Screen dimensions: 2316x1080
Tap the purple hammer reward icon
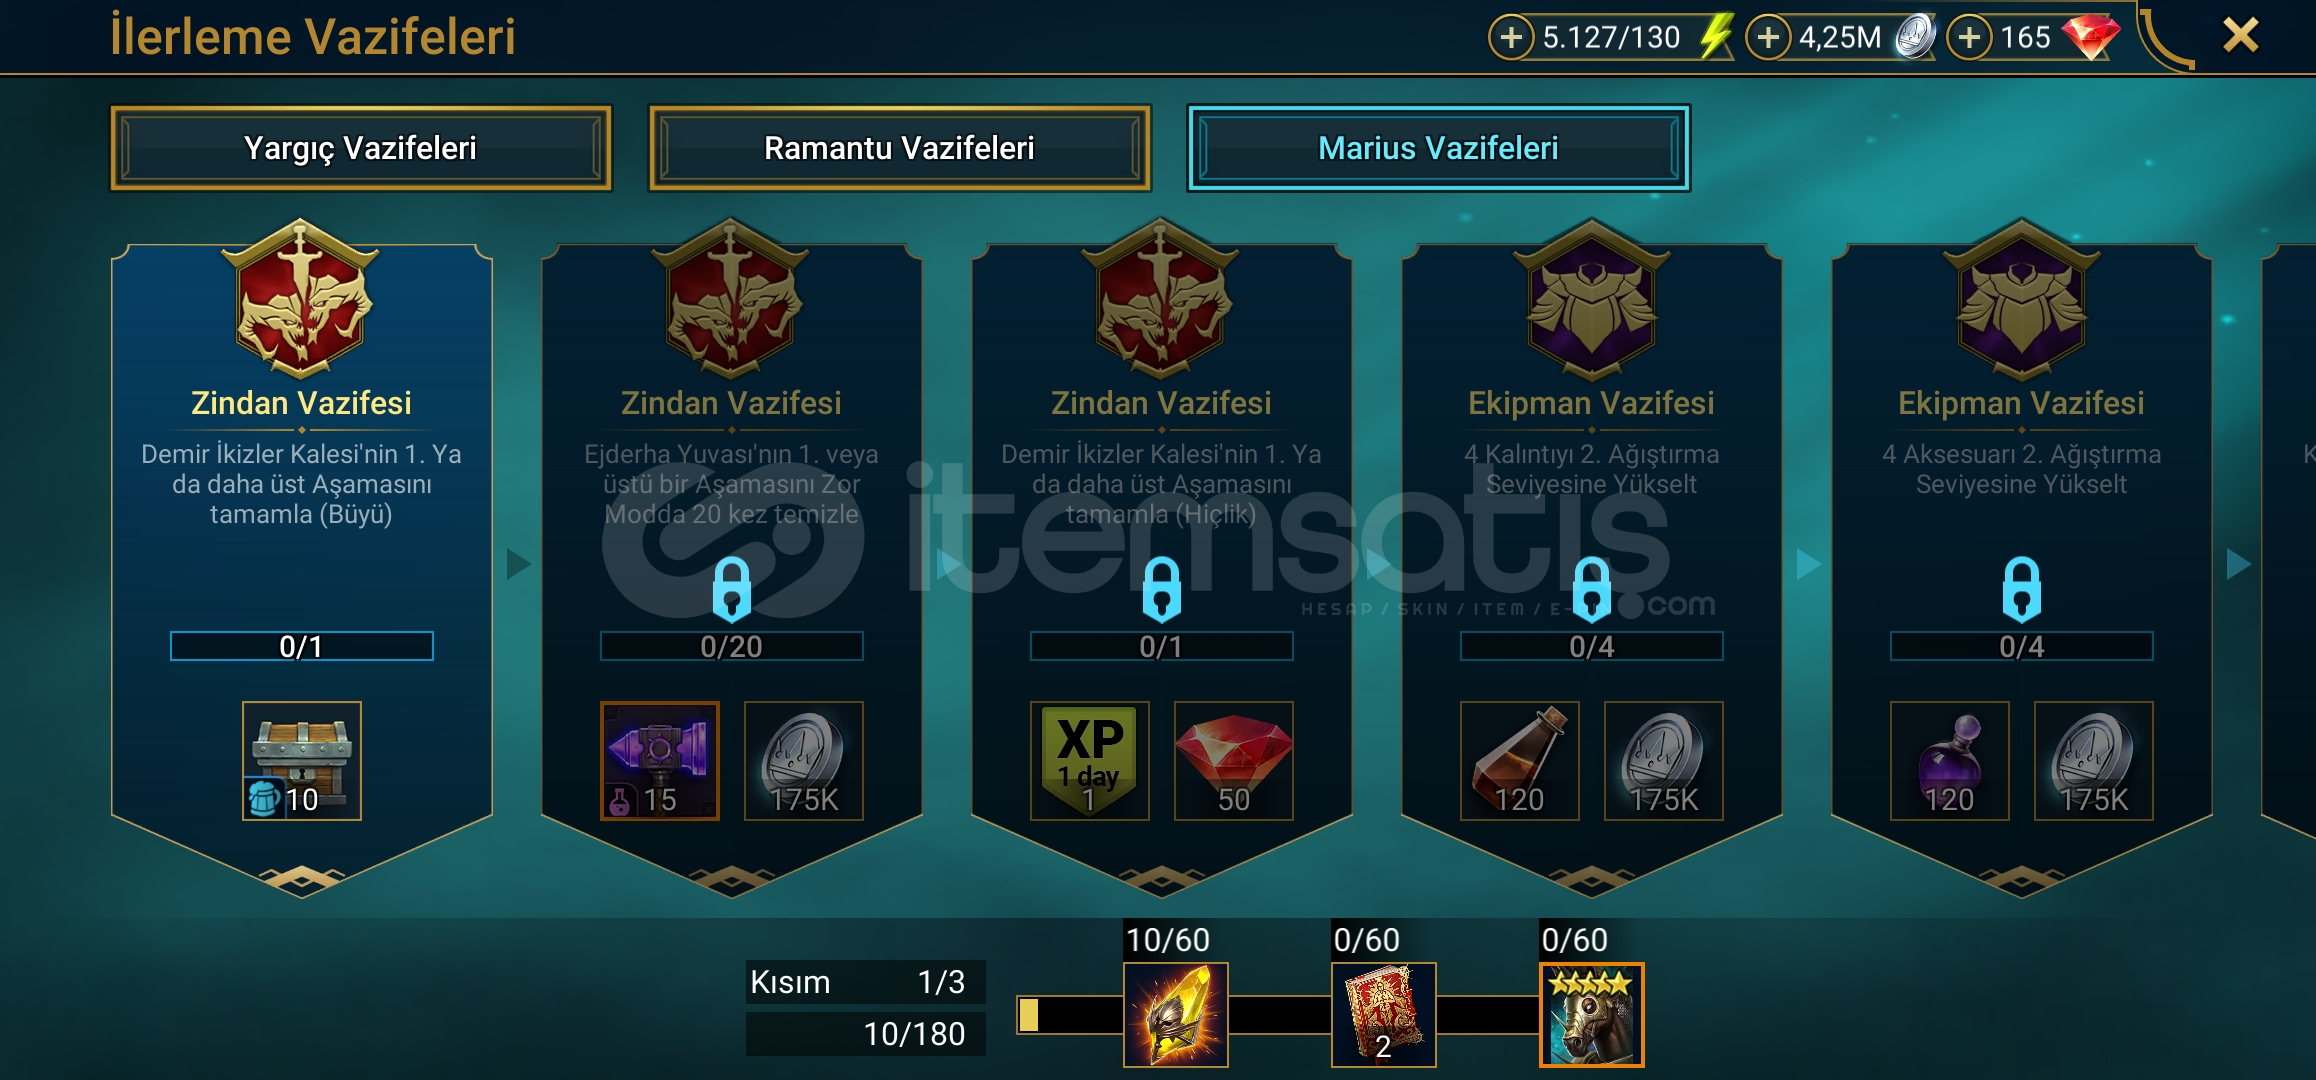[x=660, y=761]
